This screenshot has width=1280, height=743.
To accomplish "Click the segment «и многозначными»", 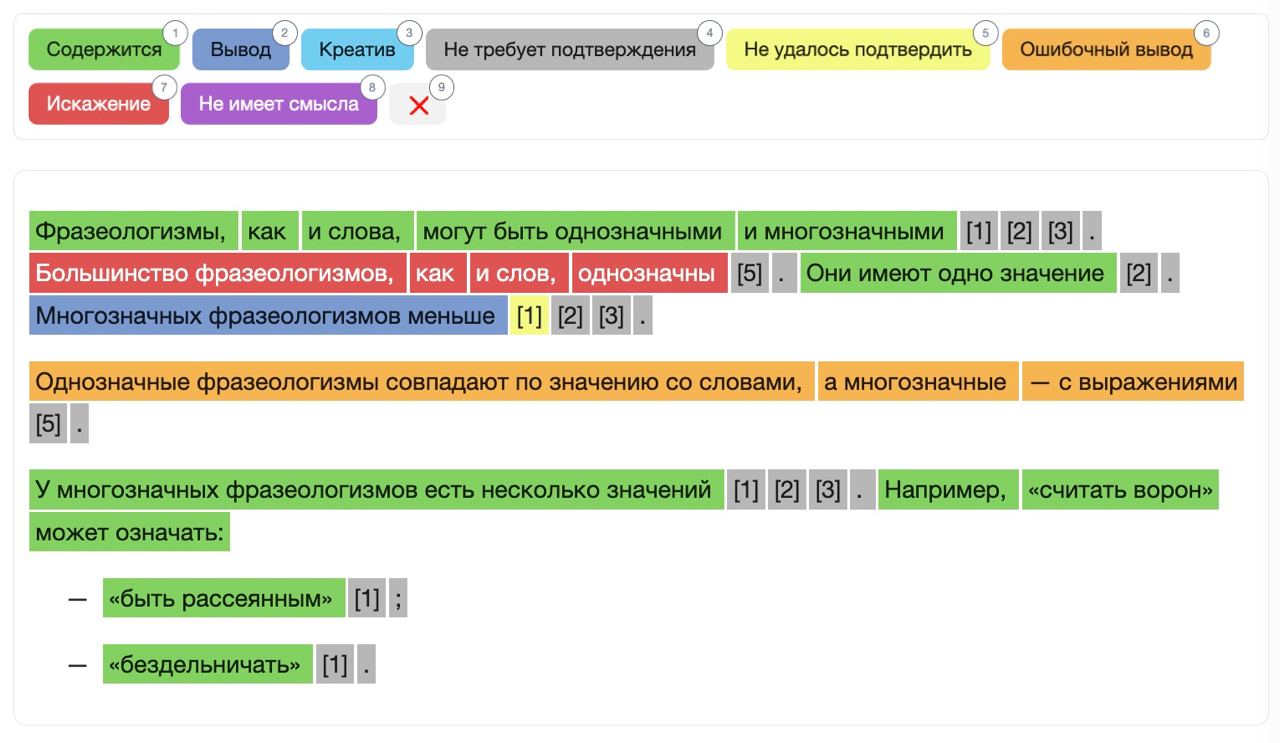I will (x=847, y=231).
